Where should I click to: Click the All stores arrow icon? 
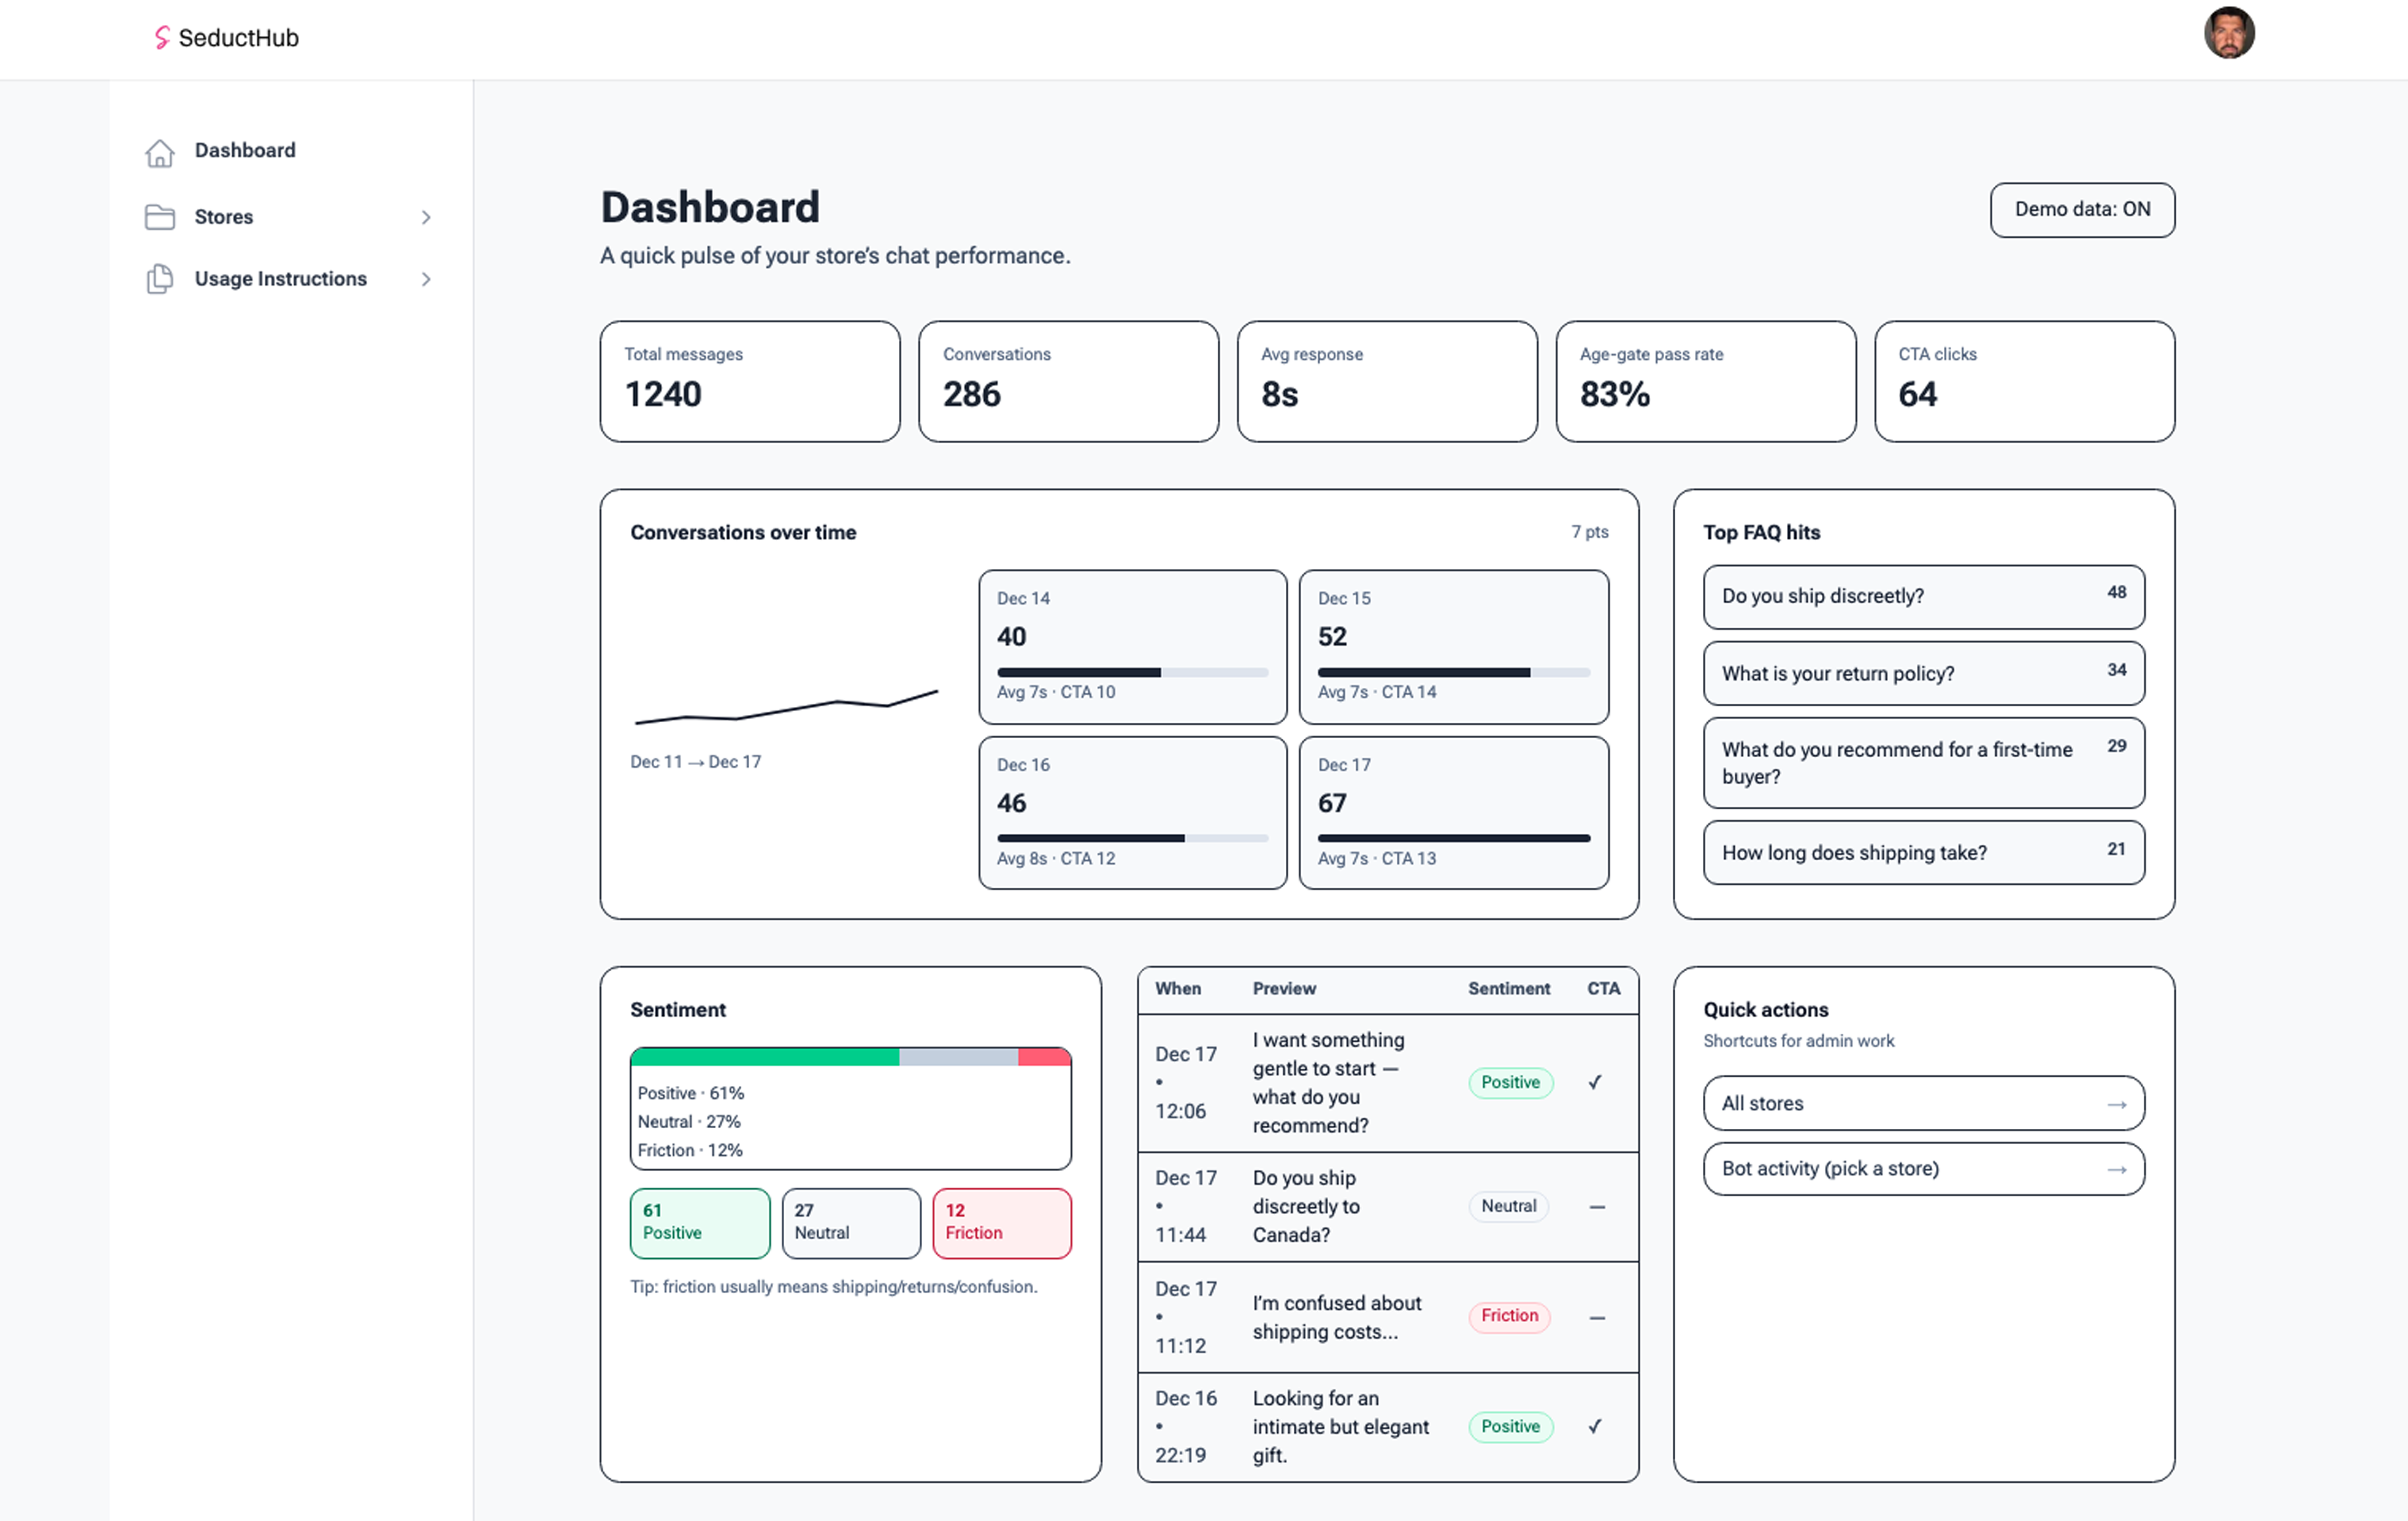[2116, 1104]
